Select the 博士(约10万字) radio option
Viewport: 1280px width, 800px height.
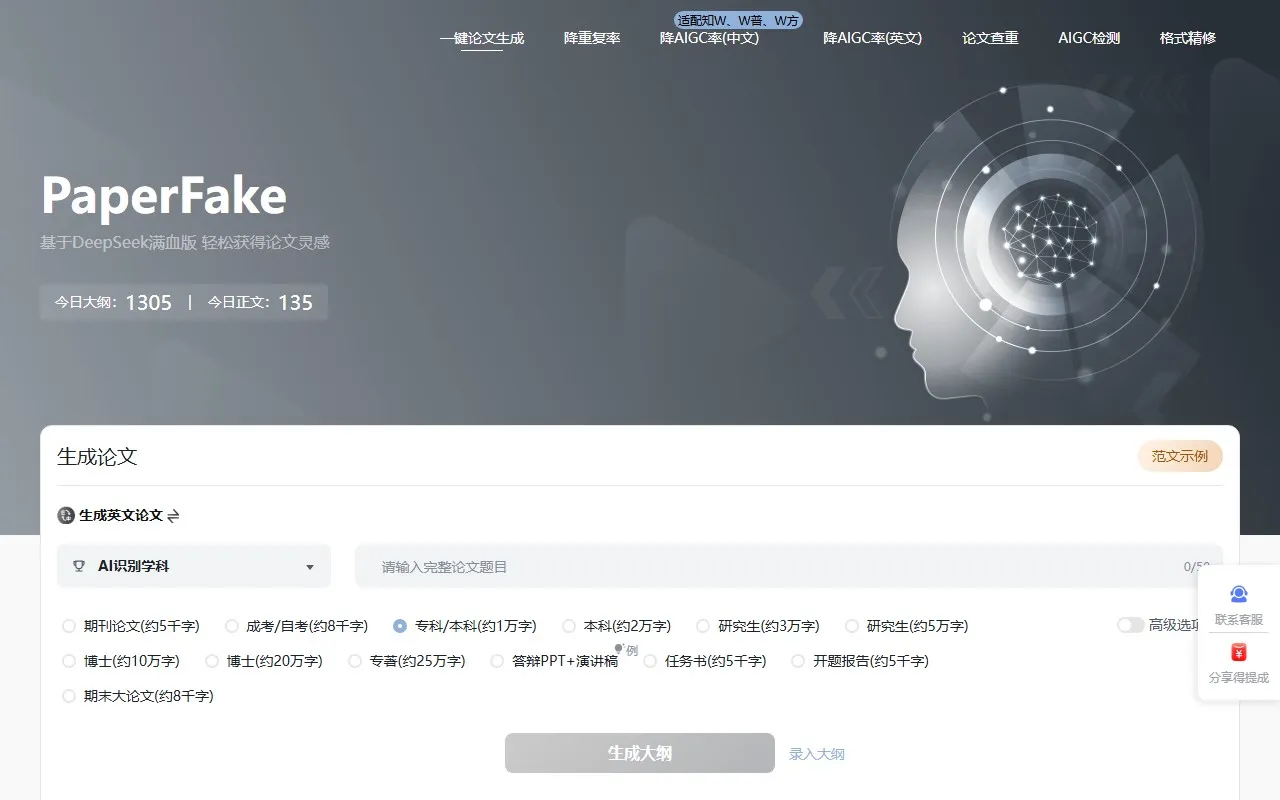[x=69, y=661]
